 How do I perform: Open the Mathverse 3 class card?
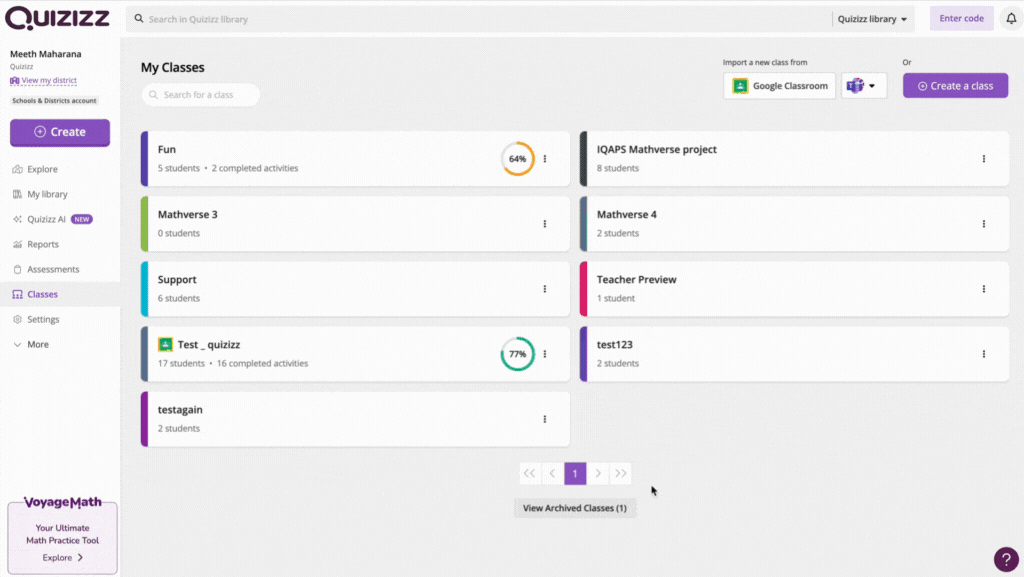pyautogui.click(x=355, y=224)
